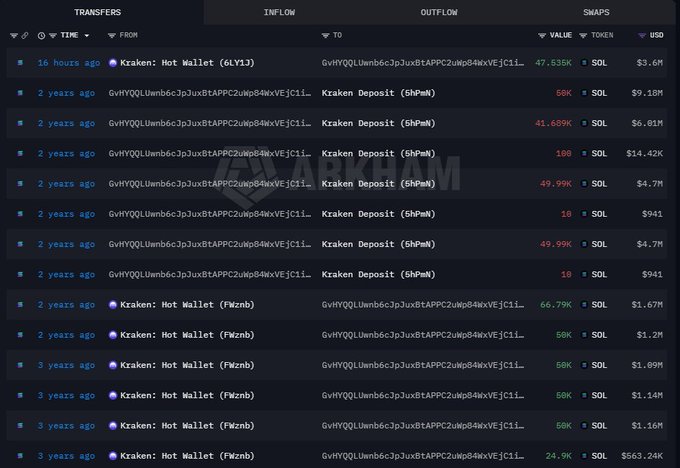Viewport: 680px width, 468px height.
Task: Click the USD amount $1.2M
Action: point(650,335)
